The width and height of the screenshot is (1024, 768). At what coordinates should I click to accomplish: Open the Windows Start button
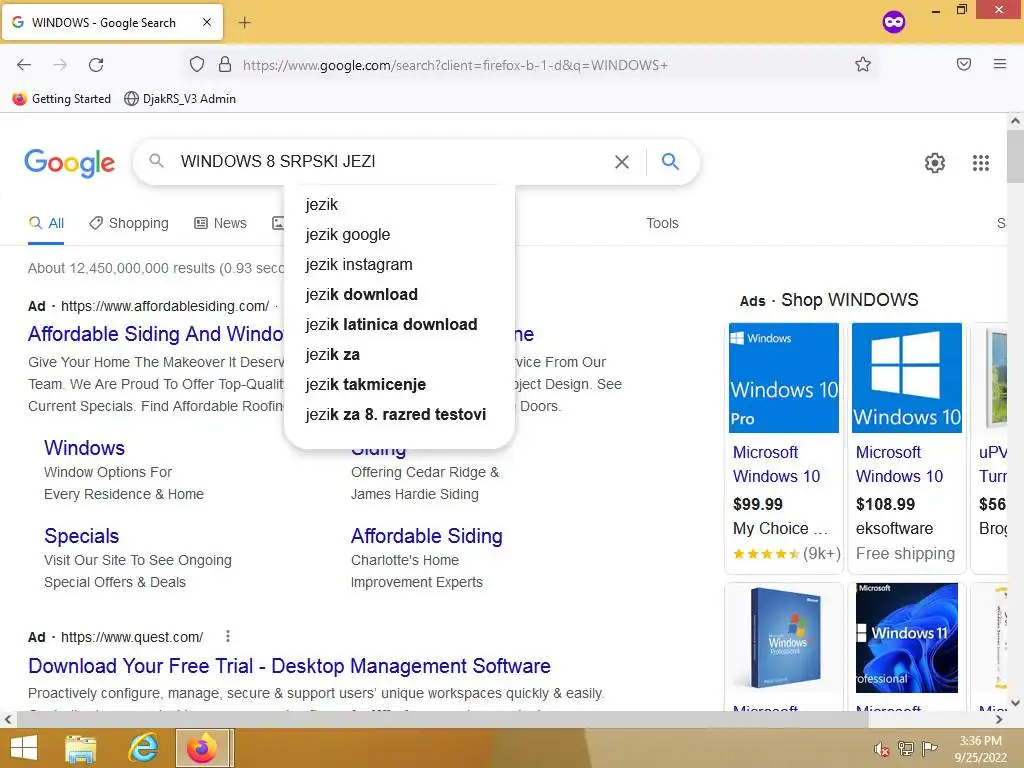[x=24, y=748]
